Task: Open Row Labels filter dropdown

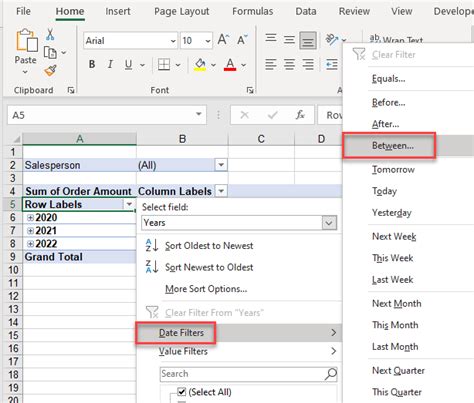Action: (129, 204)
